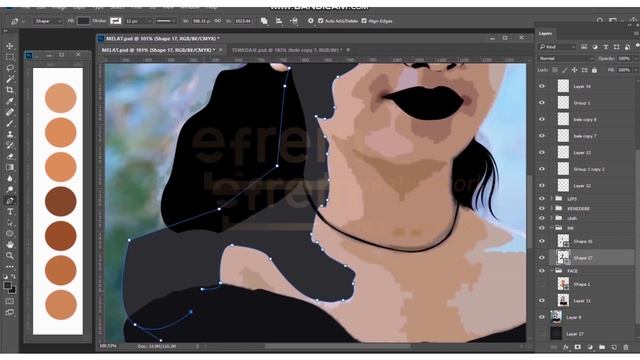Select the Lasso tool
Viewport: 640px width, 360px height.
pos(10,68)
